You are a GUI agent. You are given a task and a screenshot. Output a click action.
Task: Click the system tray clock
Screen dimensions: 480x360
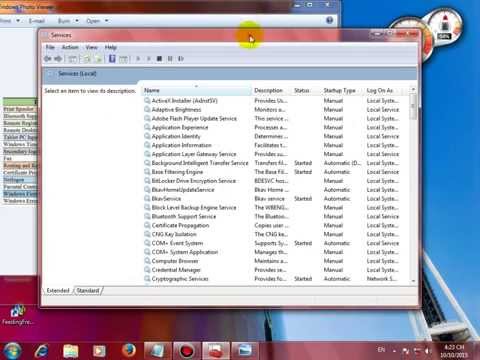454,351
